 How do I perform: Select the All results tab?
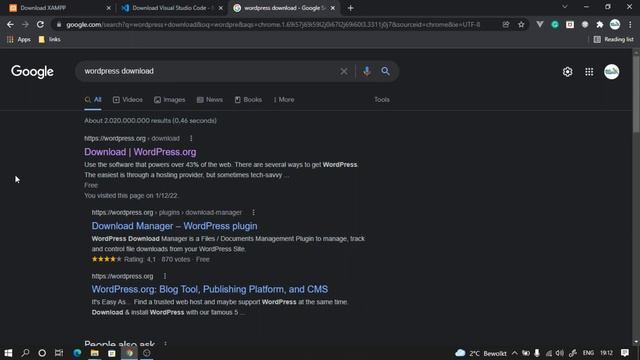click(93, 100)
